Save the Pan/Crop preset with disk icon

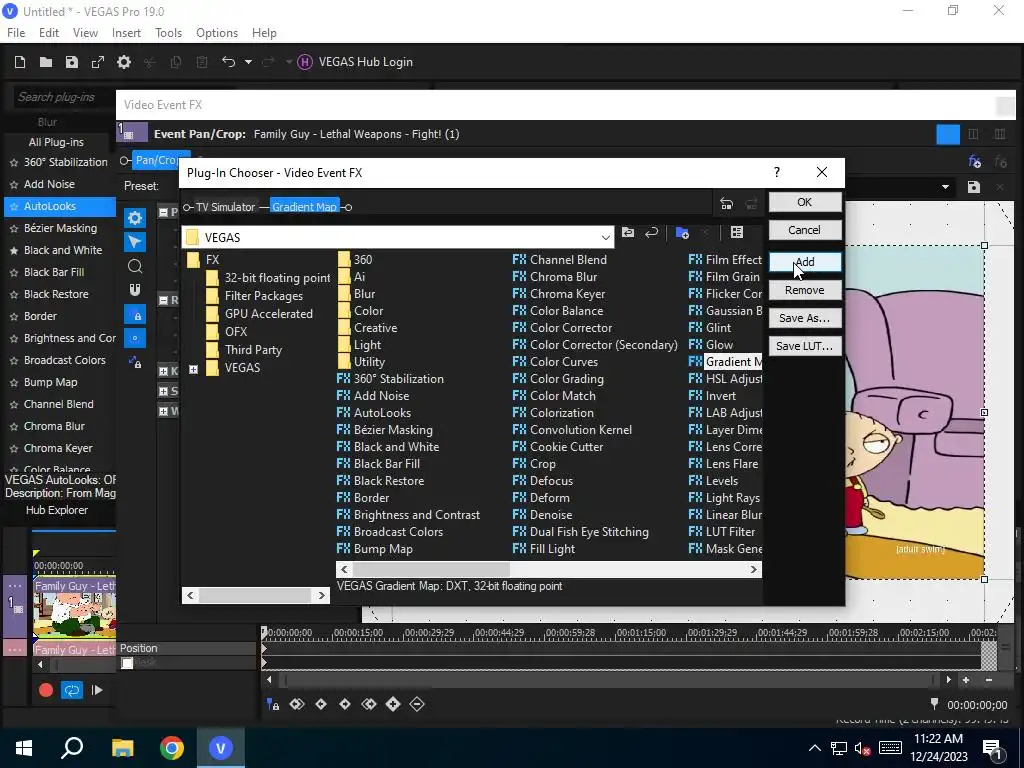[x=974, y=187]
